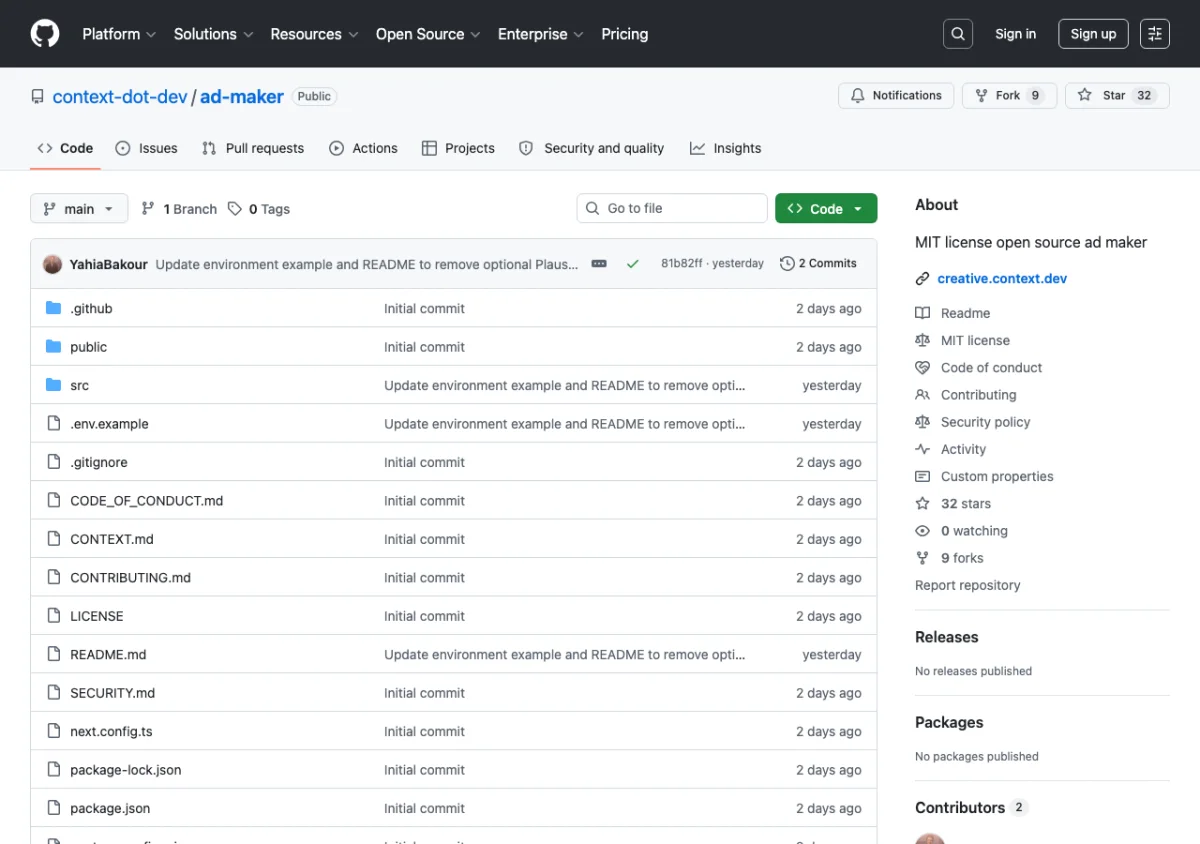Switch to the Actions tab
The image size is (1200, 844).
(x=363, y=148)
